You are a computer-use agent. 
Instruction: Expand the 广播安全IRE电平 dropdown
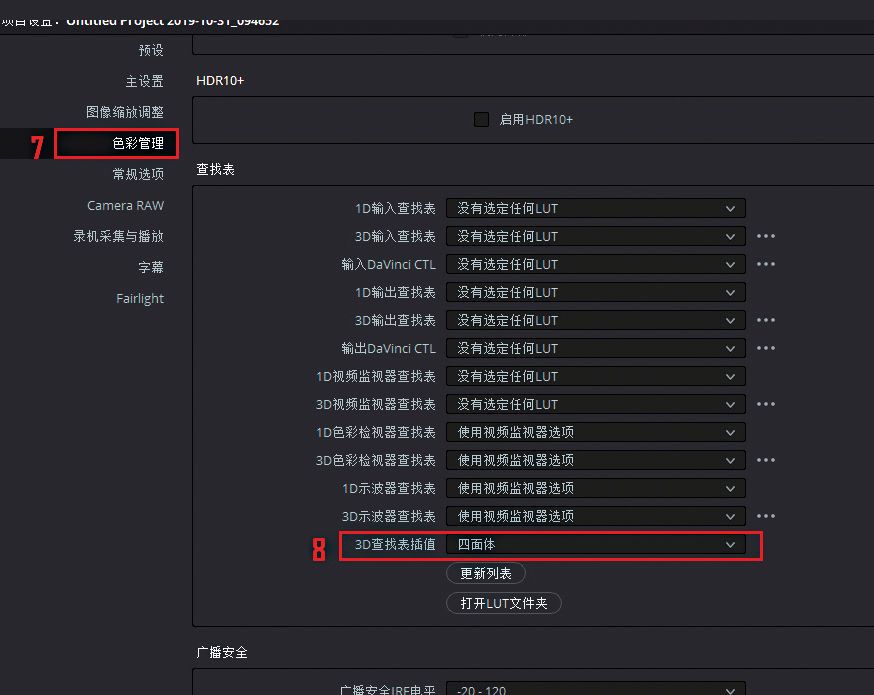(x=595, y=688)
